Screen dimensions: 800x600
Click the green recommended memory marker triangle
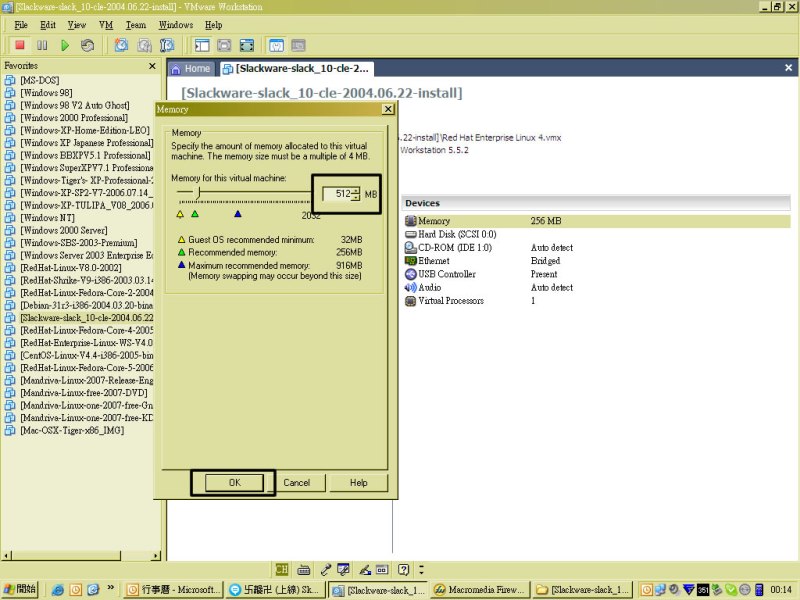(195, 214)
